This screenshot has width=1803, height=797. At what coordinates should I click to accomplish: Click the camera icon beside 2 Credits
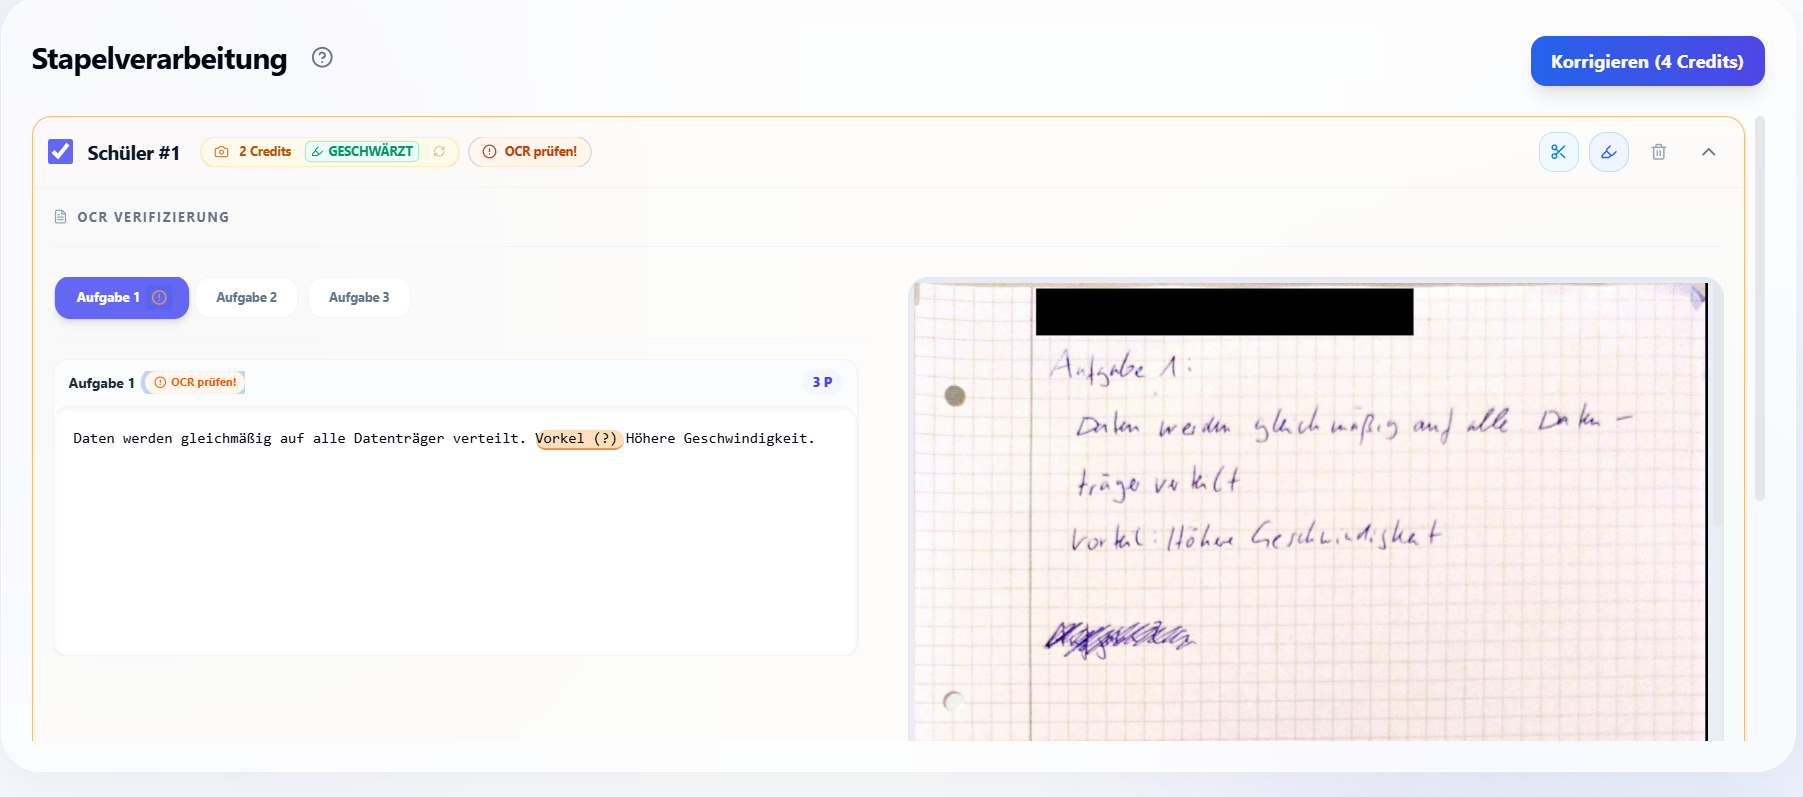(222, 152)
